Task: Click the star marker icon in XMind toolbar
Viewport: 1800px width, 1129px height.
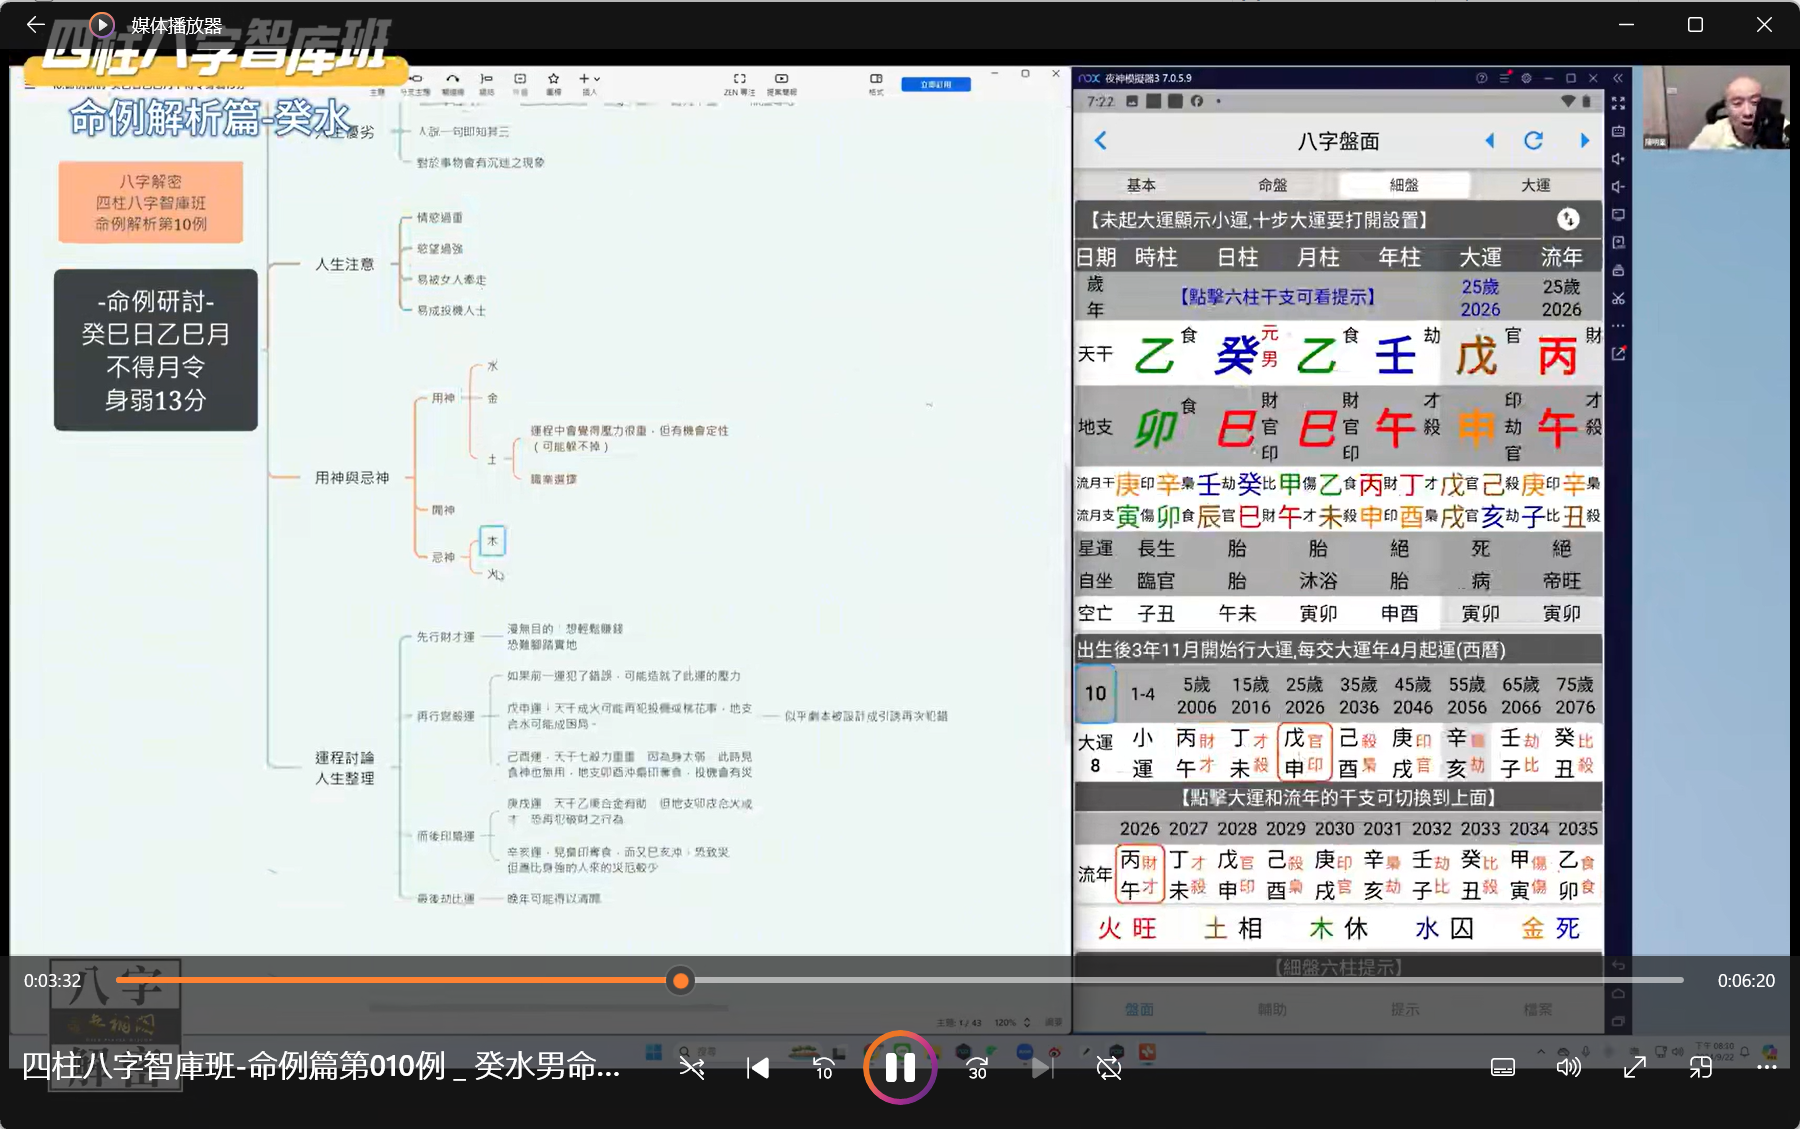Action: (553, 78)
